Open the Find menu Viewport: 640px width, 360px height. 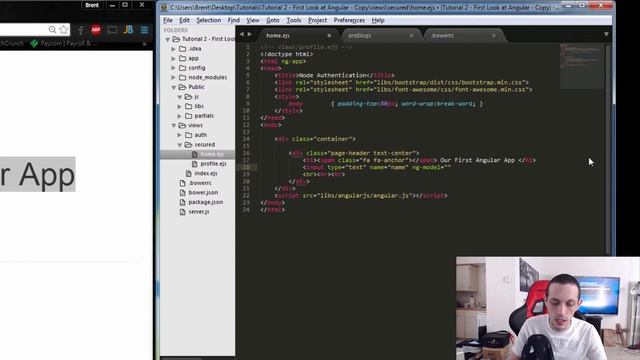click(233, 20)
